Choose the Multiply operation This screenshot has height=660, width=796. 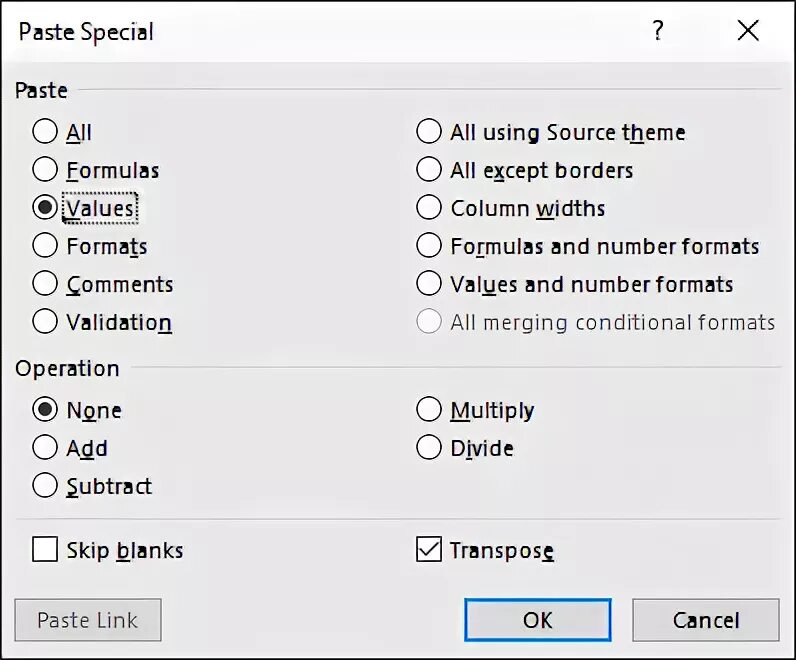click(x=429, y=410)
